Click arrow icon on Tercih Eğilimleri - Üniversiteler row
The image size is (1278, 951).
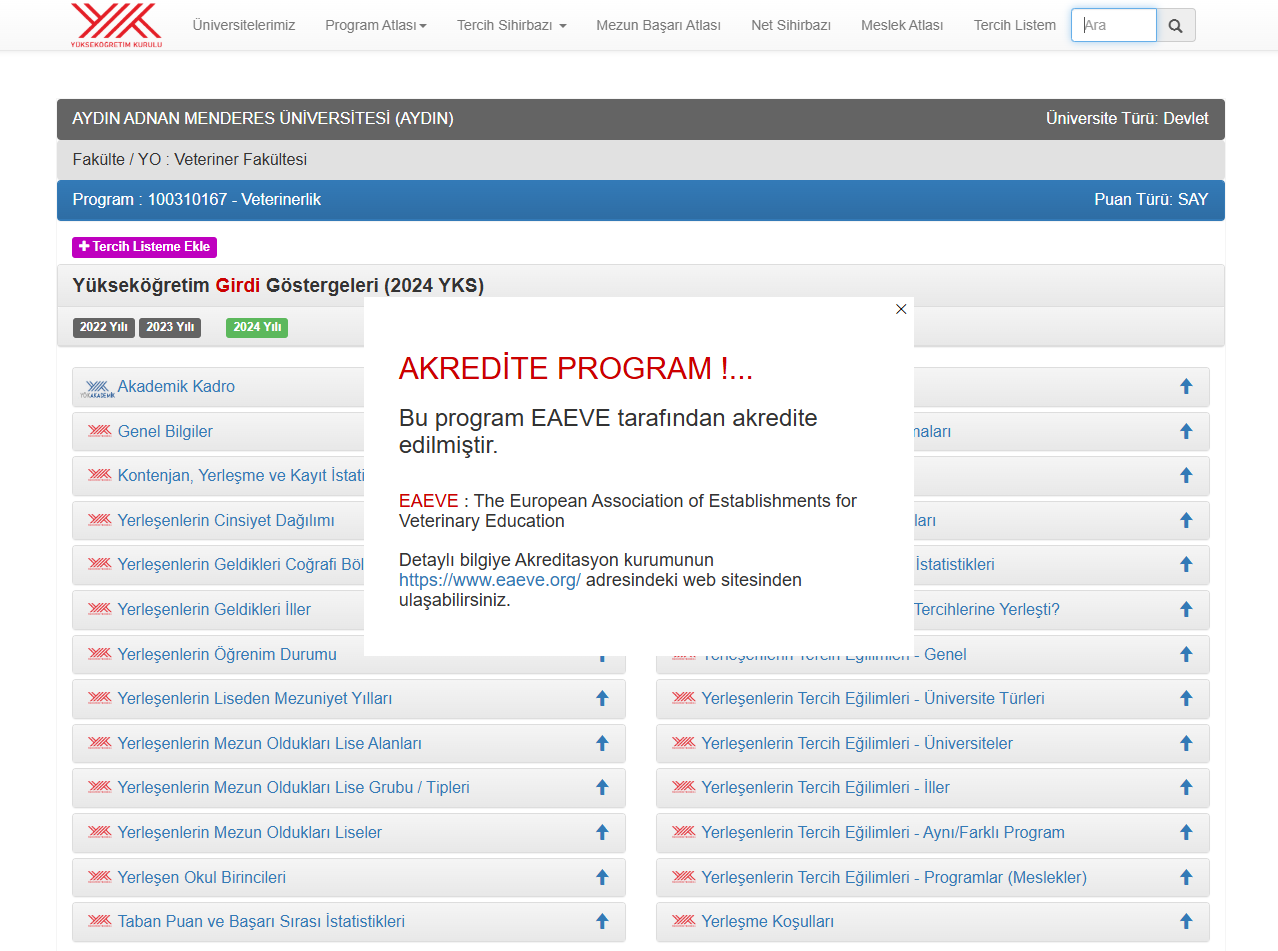coord(1186,743)
